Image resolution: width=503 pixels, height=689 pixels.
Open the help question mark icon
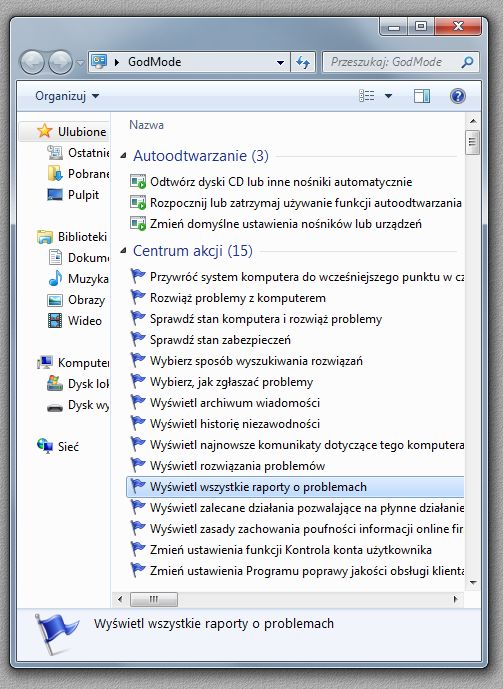pyautogui.click(x=457, y=96)
